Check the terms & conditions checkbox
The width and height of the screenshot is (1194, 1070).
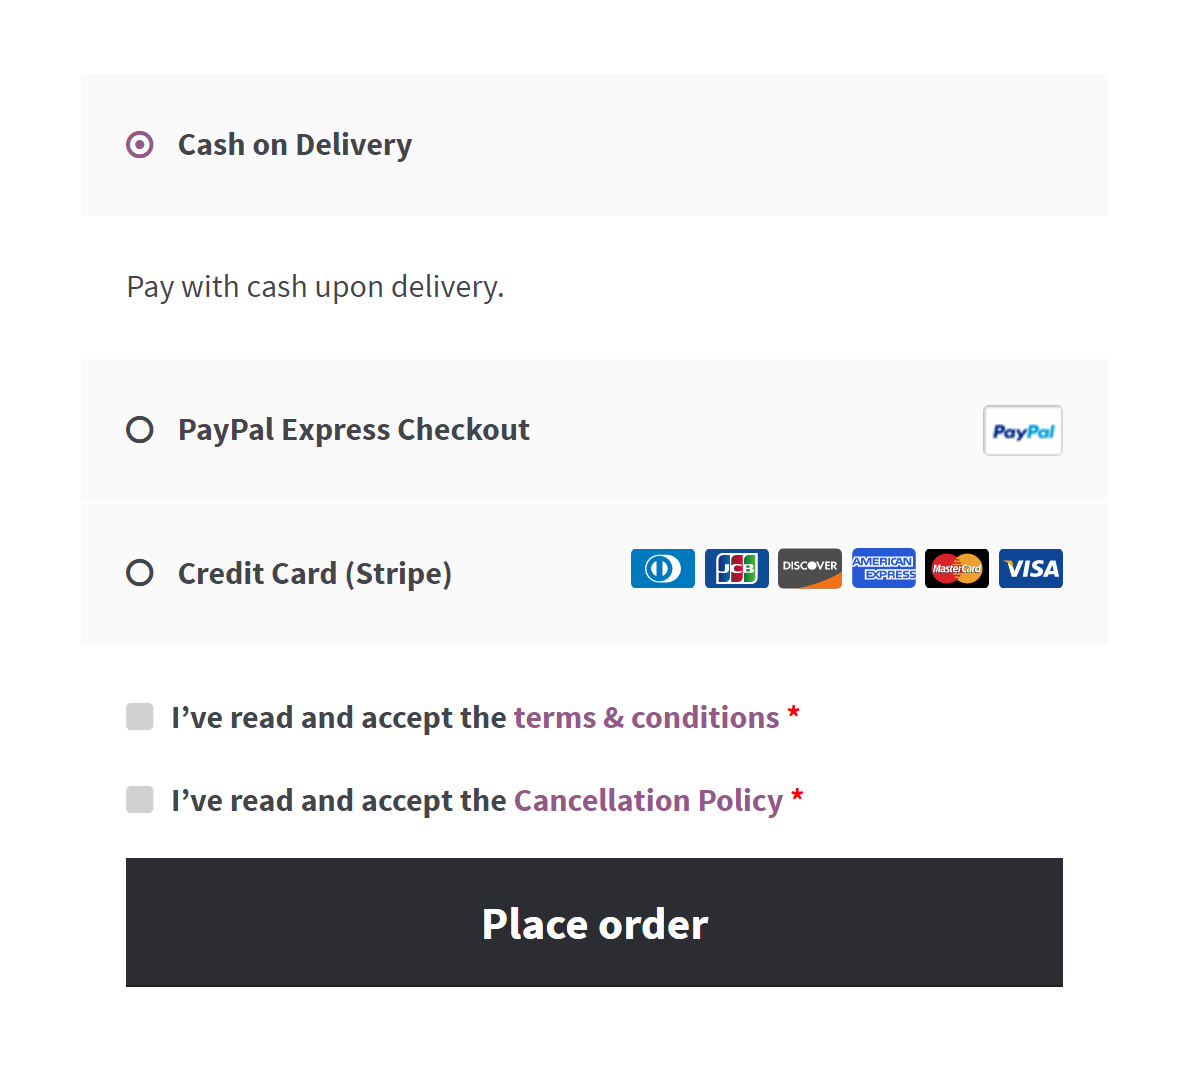tap(140, 717)
